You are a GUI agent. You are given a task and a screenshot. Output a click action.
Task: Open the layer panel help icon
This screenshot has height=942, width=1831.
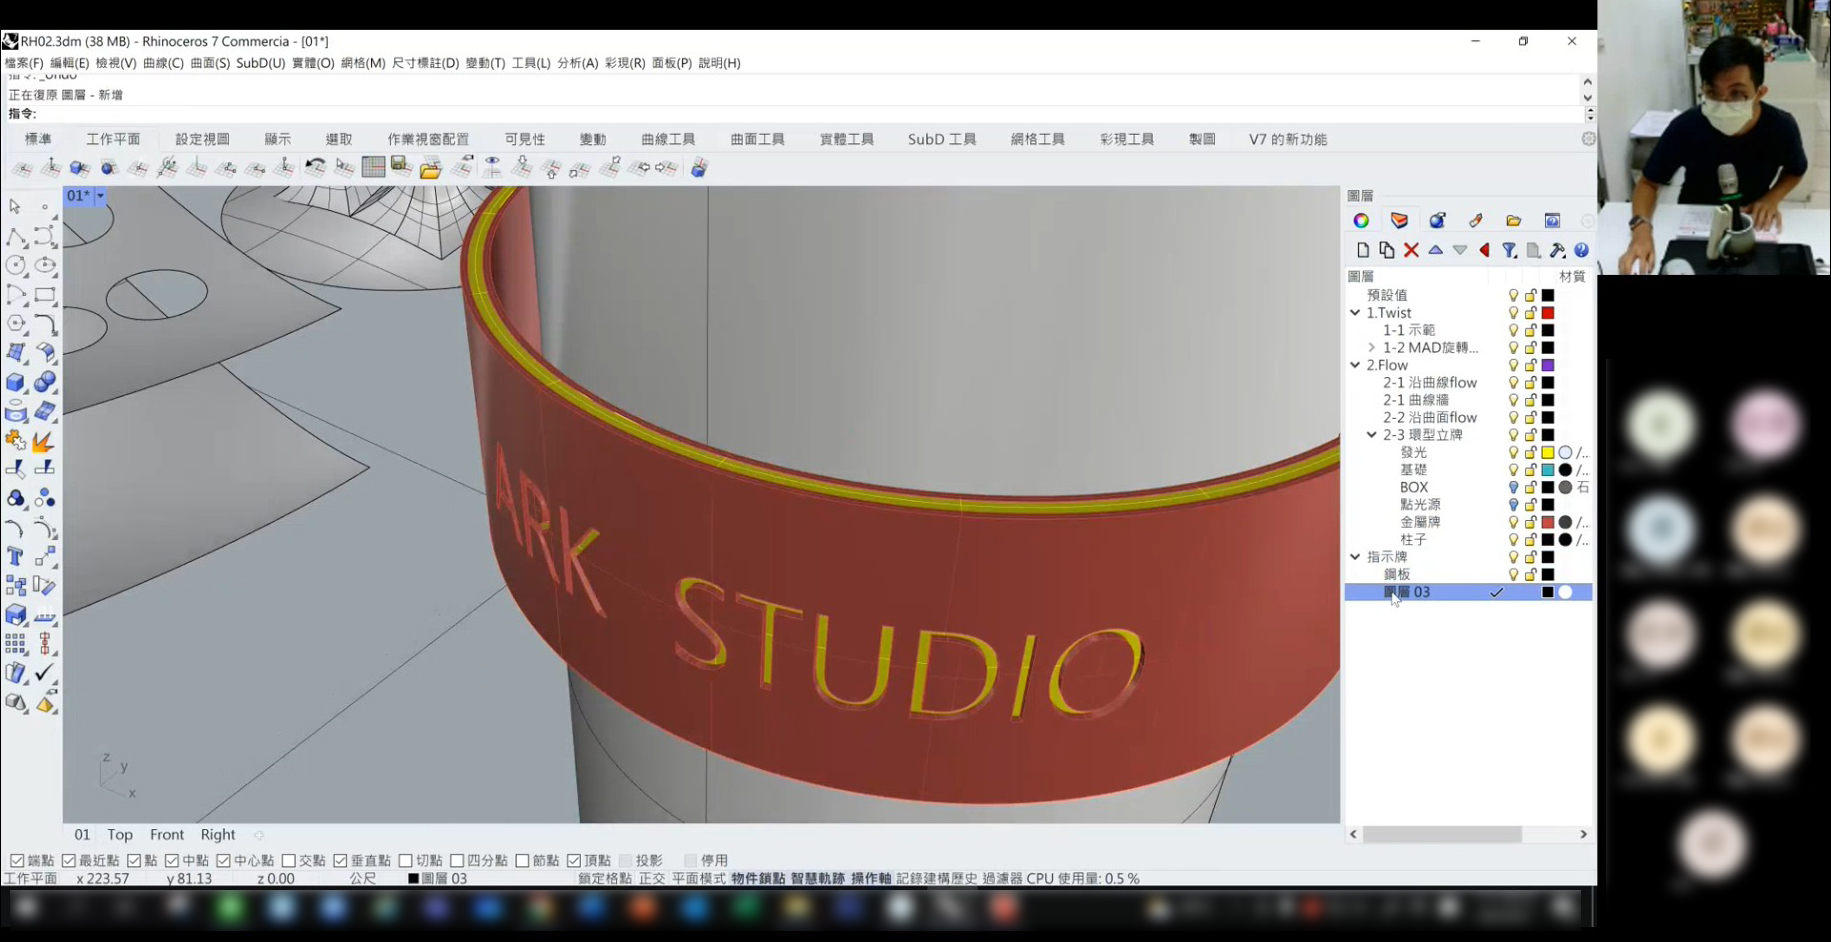point(1581,250)
